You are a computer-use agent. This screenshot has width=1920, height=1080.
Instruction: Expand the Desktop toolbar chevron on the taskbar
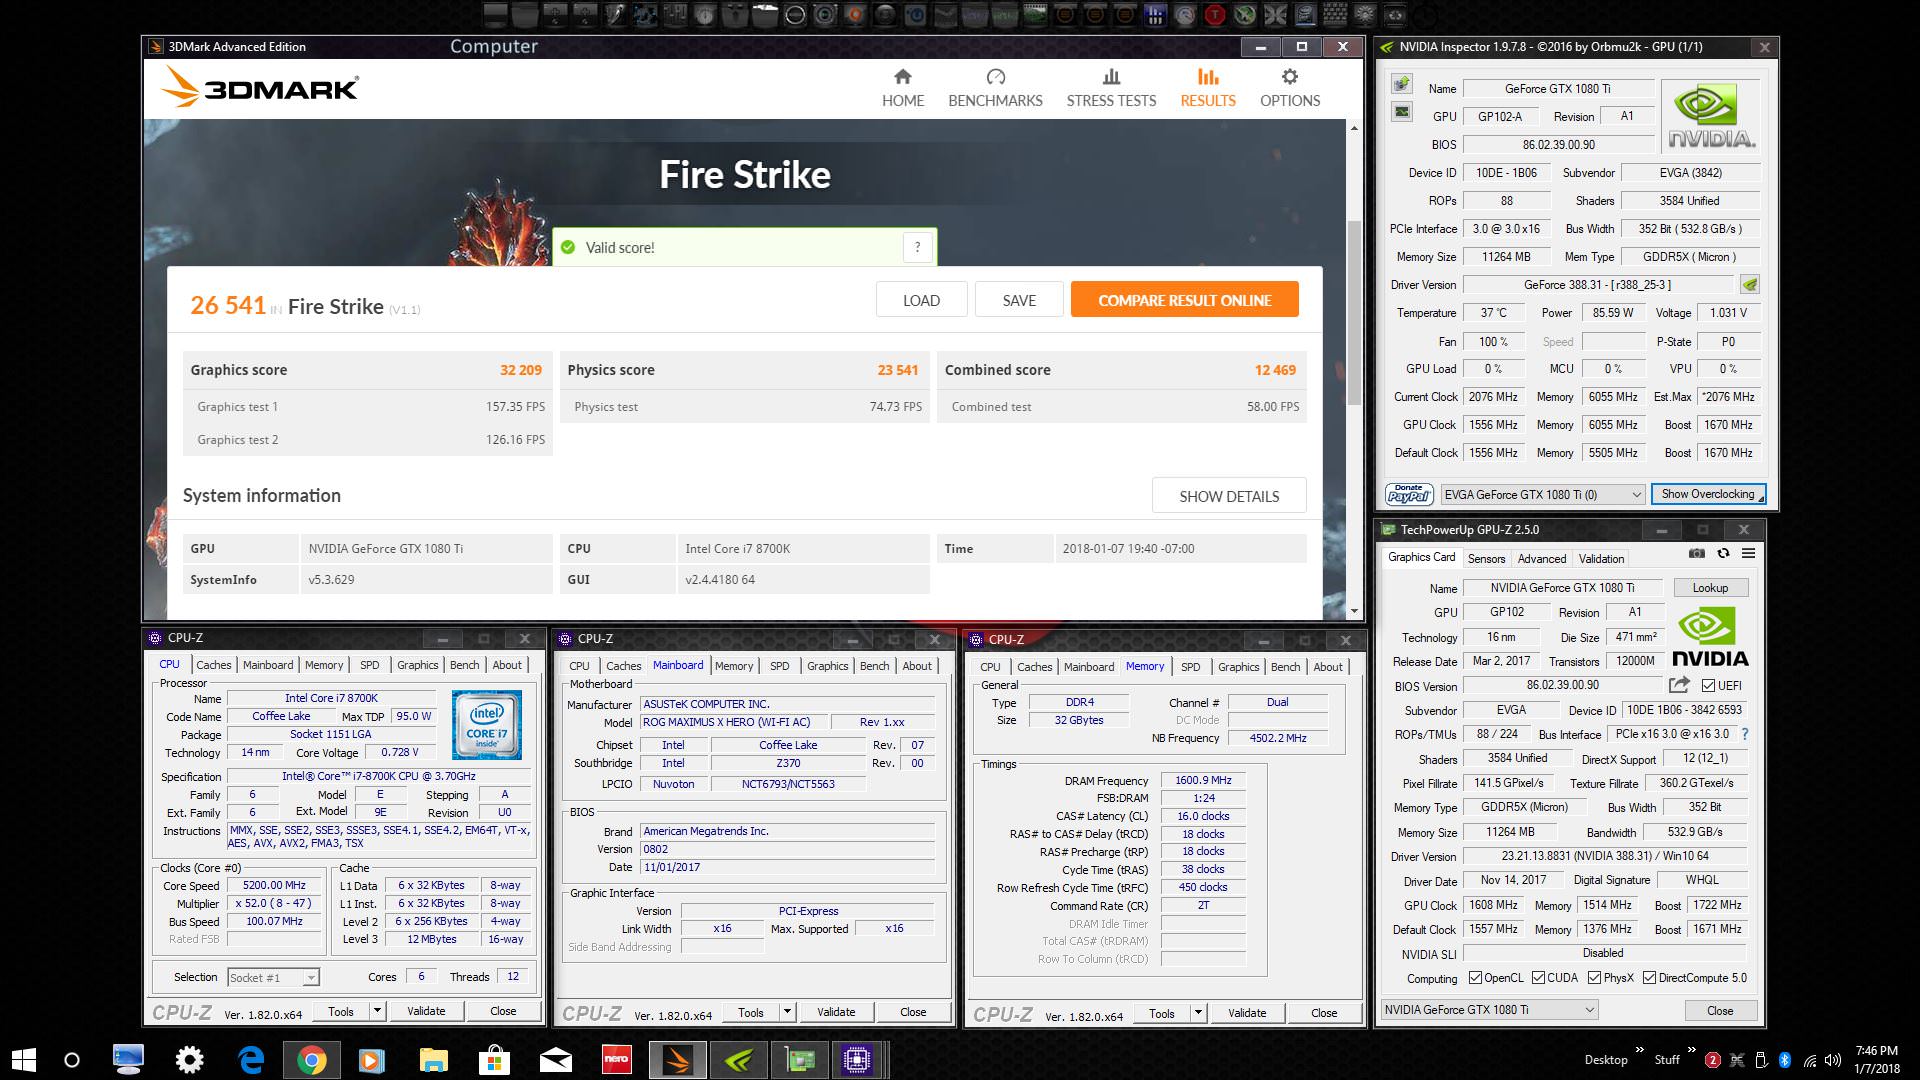click(1639, 1049)
